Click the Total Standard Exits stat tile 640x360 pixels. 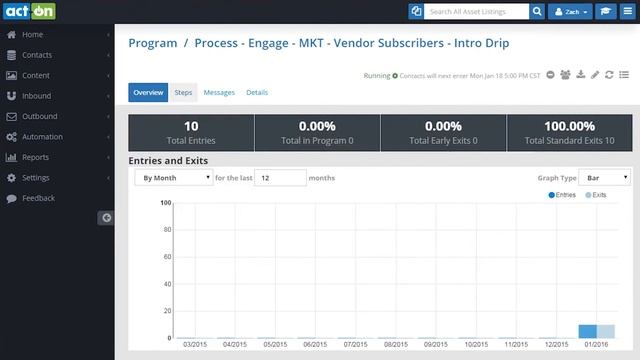pos(569,133)
